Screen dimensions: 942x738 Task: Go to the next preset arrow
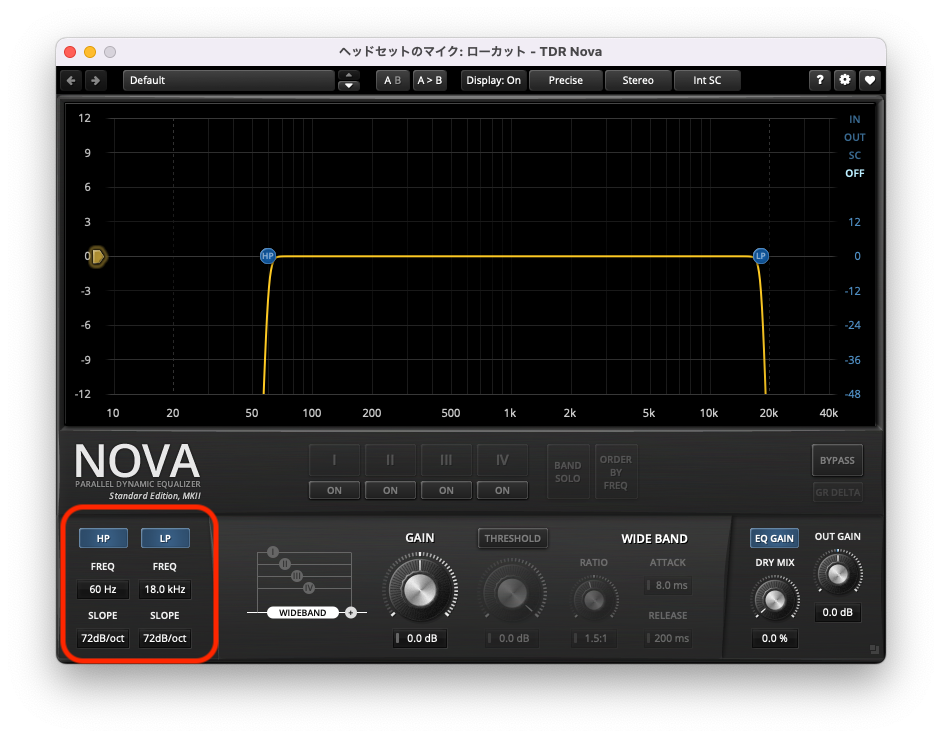[95, 80]
